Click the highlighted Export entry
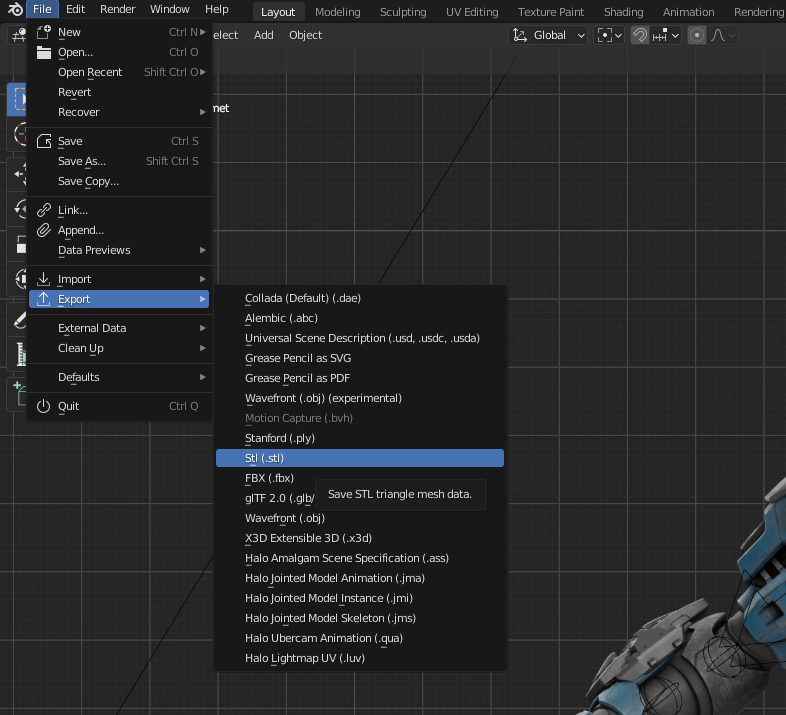 click(x=119, y=299)
